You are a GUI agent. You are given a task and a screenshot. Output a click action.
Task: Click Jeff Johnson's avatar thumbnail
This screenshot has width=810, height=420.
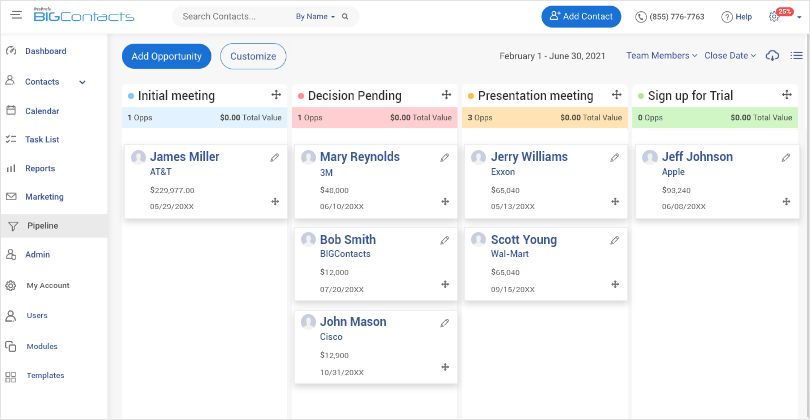(x=649, y=157)
